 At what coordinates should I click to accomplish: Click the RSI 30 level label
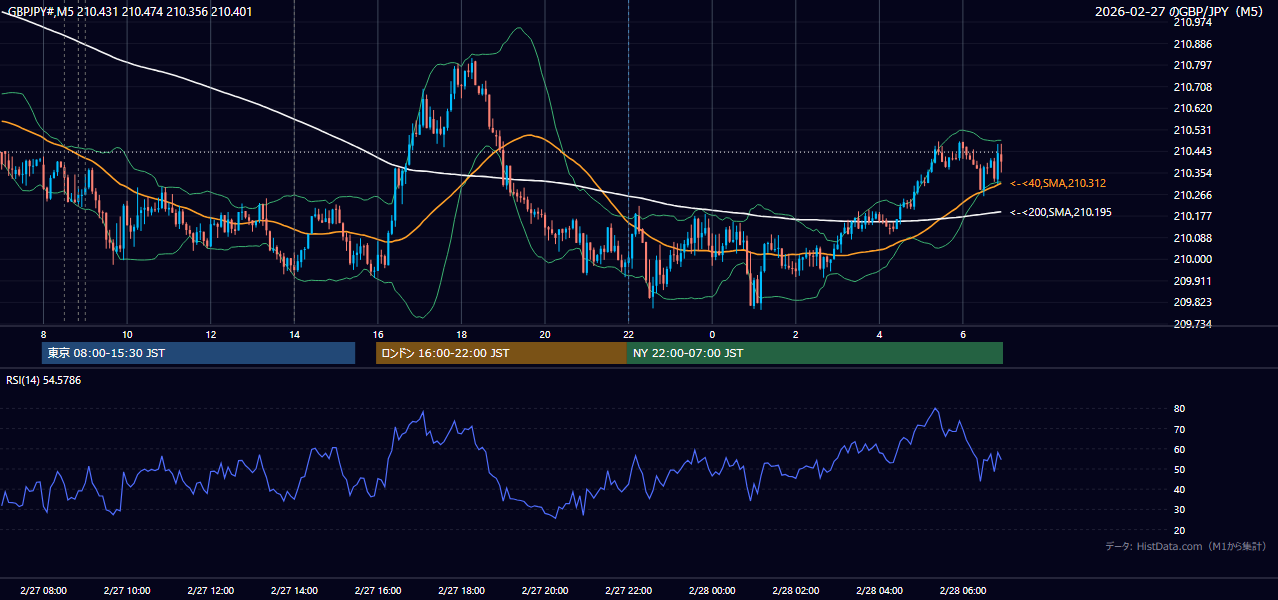1179,510
